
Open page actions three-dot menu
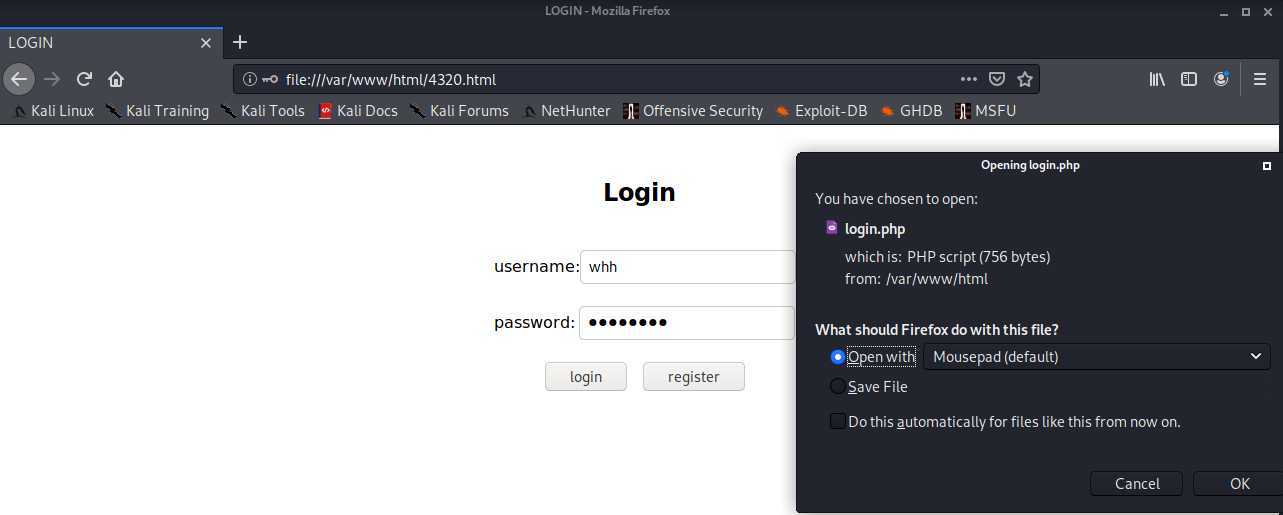pos(969,79)
